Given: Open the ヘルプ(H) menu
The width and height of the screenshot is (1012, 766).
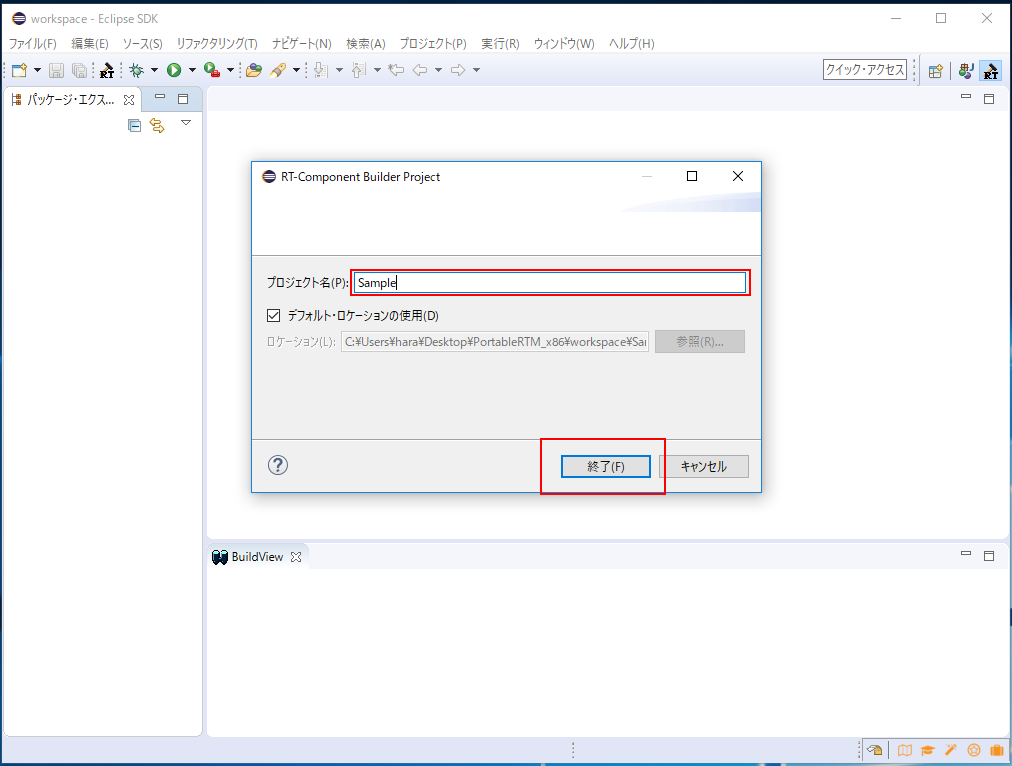Looking at the screenshot, I should [x=632, y=43].
